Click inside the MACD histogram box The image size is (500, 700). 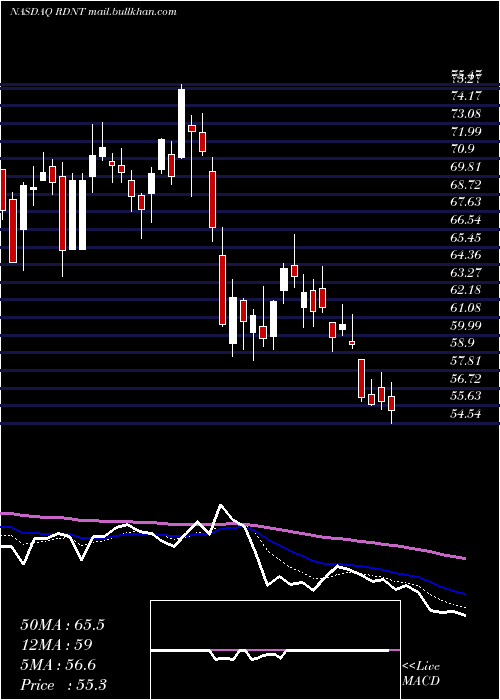275,650
